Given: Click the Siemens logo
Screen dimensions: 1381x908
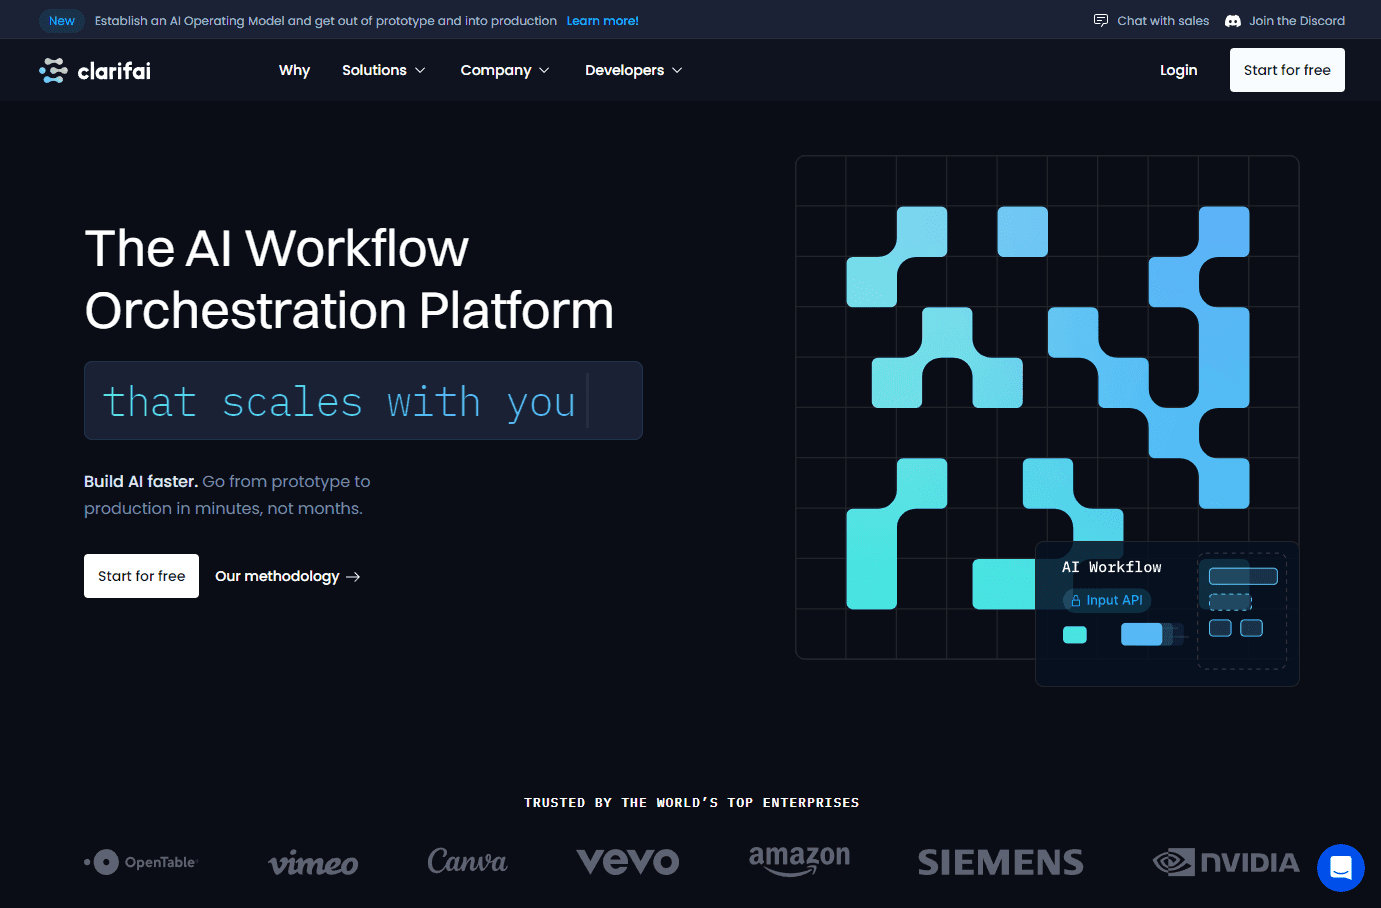Looking at the screenshot, I should click(1001, 862).
